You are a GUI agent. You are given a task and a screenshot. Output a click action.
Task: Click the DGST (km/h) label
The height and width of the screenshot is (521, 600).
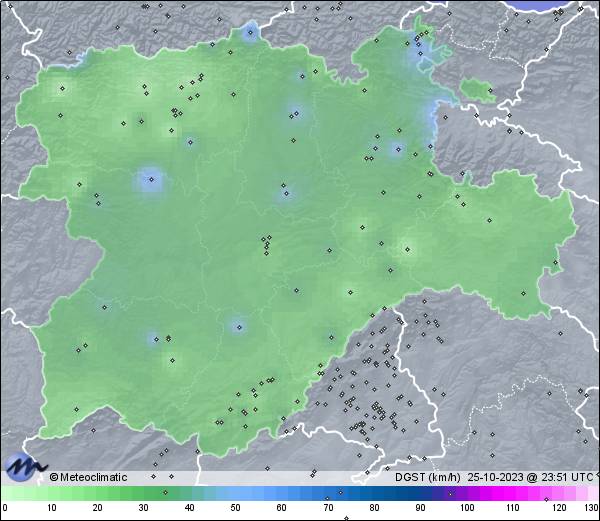tap(428, 477)
